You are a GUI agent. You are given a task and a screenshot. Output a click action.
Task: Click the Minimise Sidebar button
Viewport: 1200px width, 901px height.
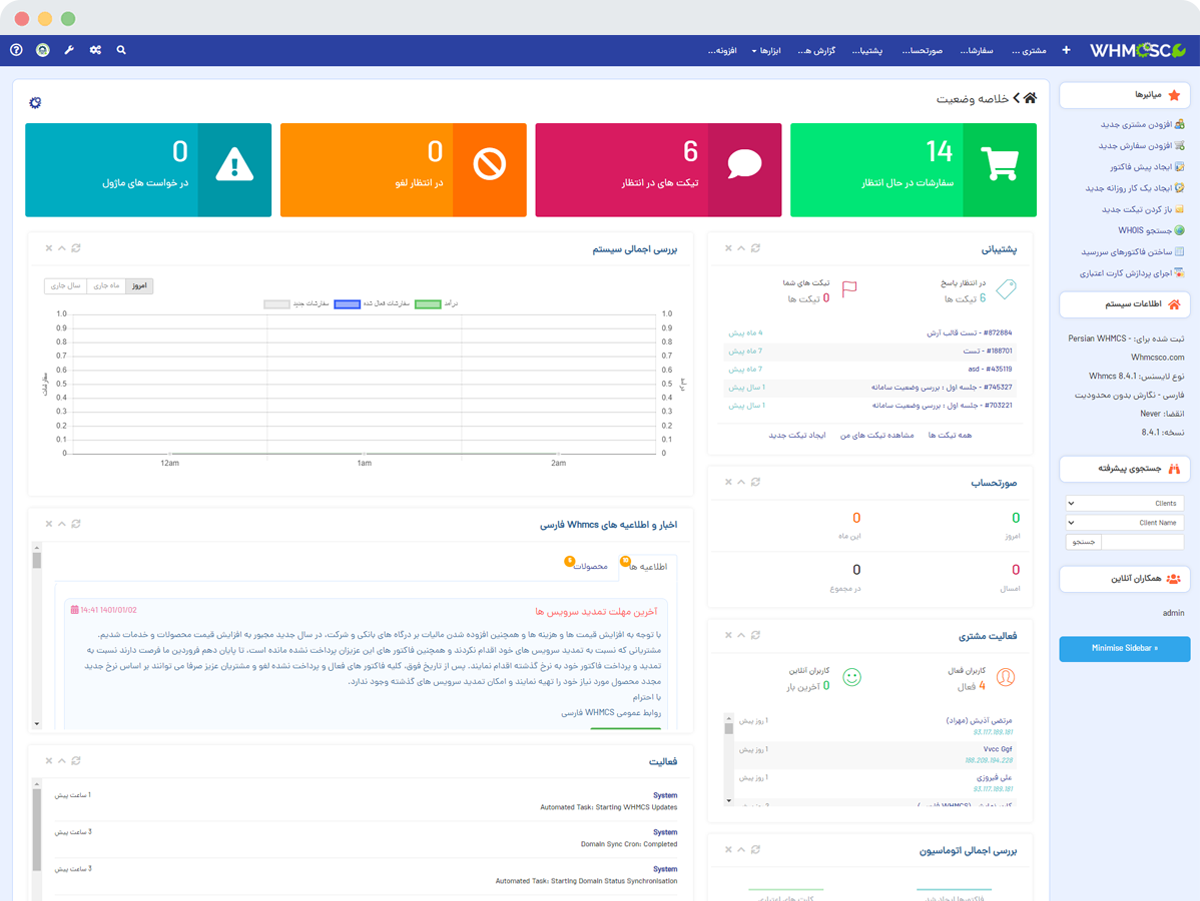1125,648
